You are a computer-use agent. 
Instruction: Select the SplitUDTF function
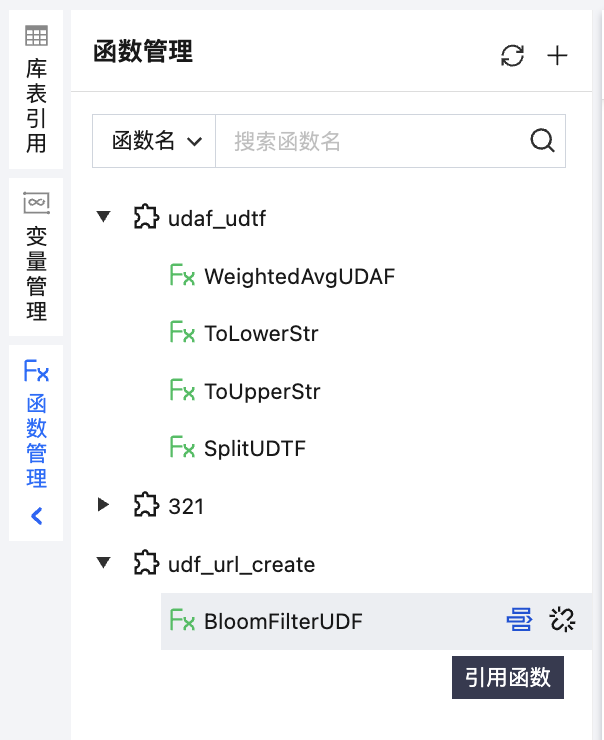(x=255, y=448)
